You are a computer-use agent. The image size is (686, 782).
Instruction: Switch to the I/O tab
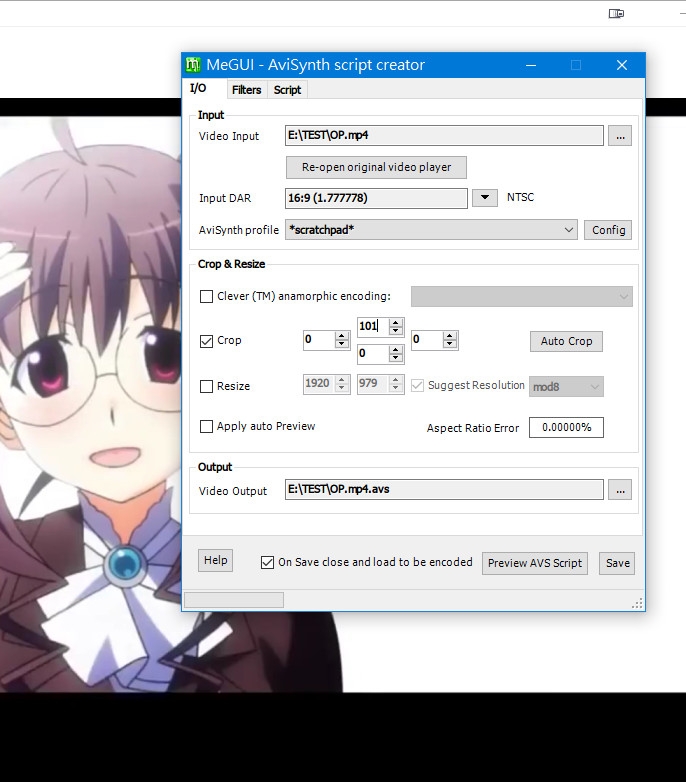[198, 88]
